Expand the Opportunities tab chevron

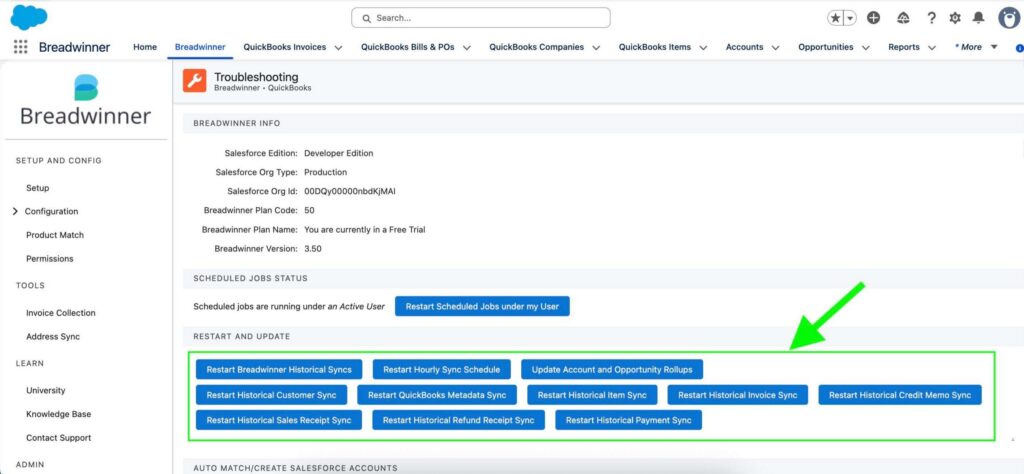[866, 48]
